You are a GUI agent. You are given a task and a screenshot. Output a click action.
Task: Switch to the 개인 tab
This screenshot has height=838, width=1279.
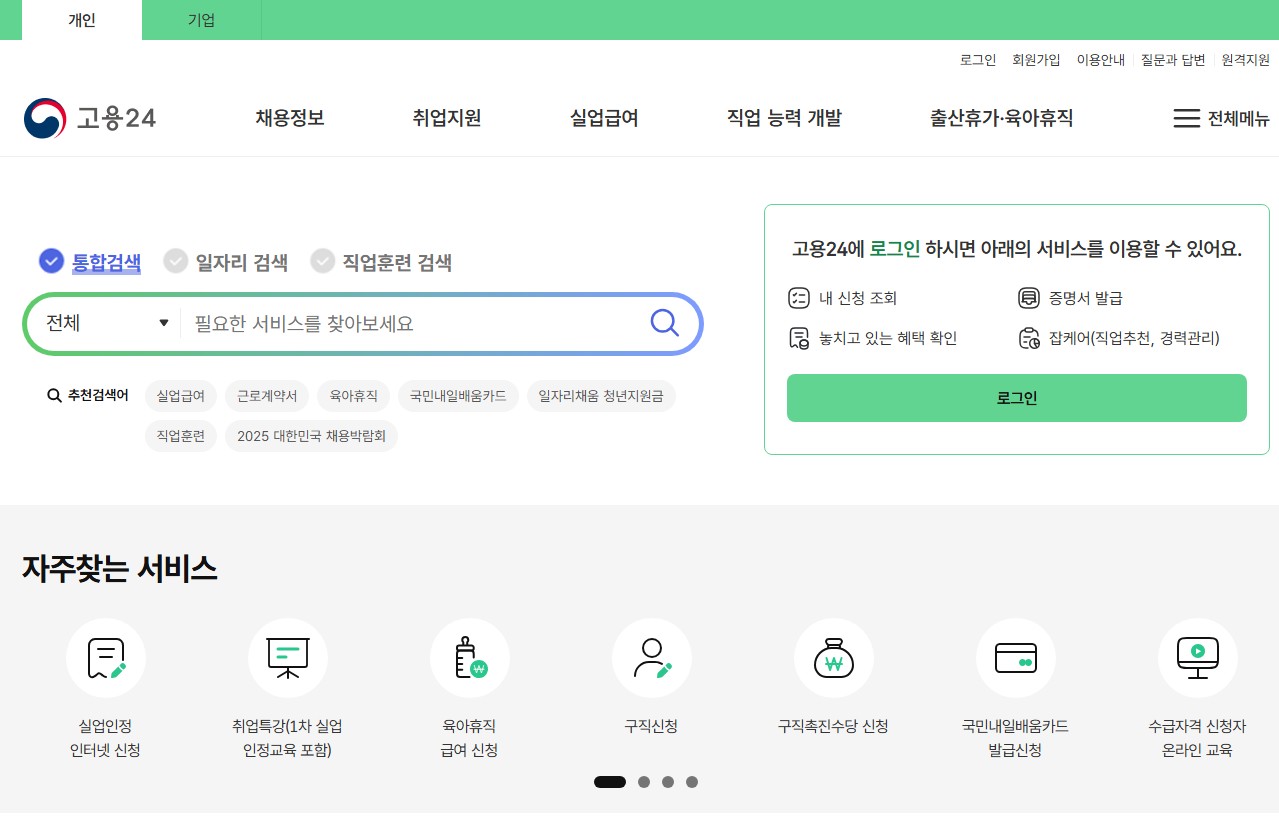click(82, 20)
